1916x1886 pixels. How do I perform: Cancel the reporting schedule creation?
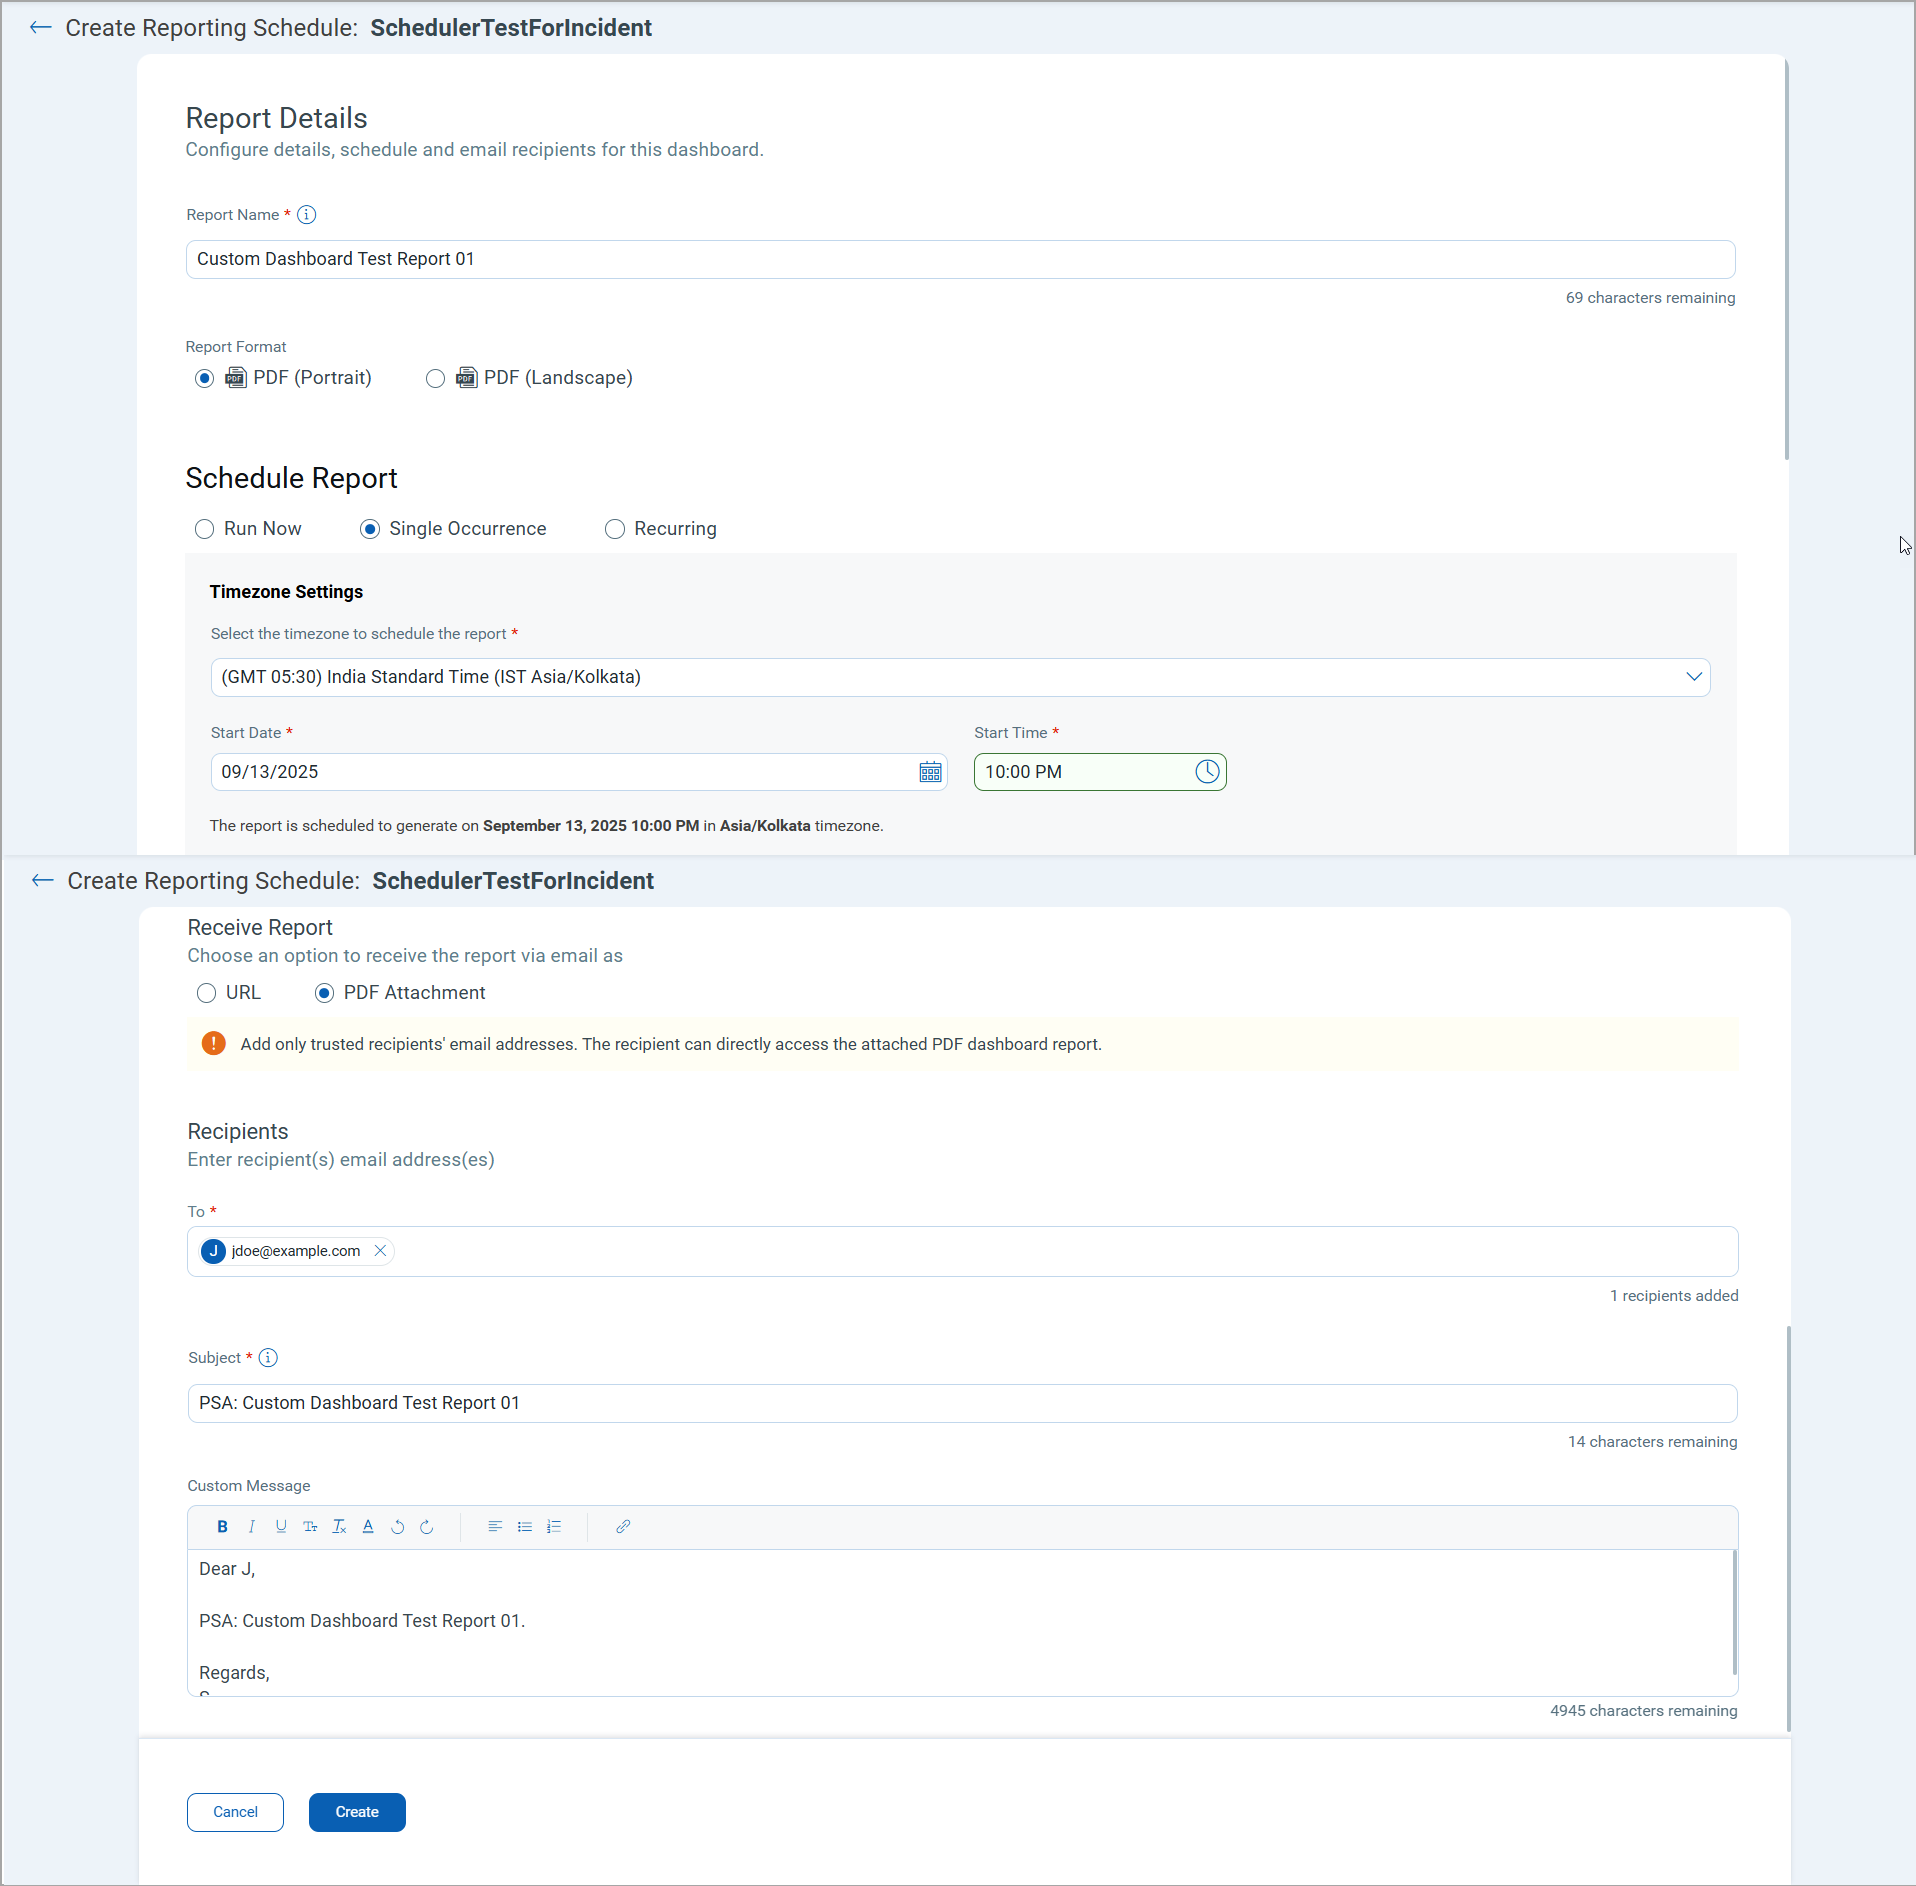(x=235, y=1812)
